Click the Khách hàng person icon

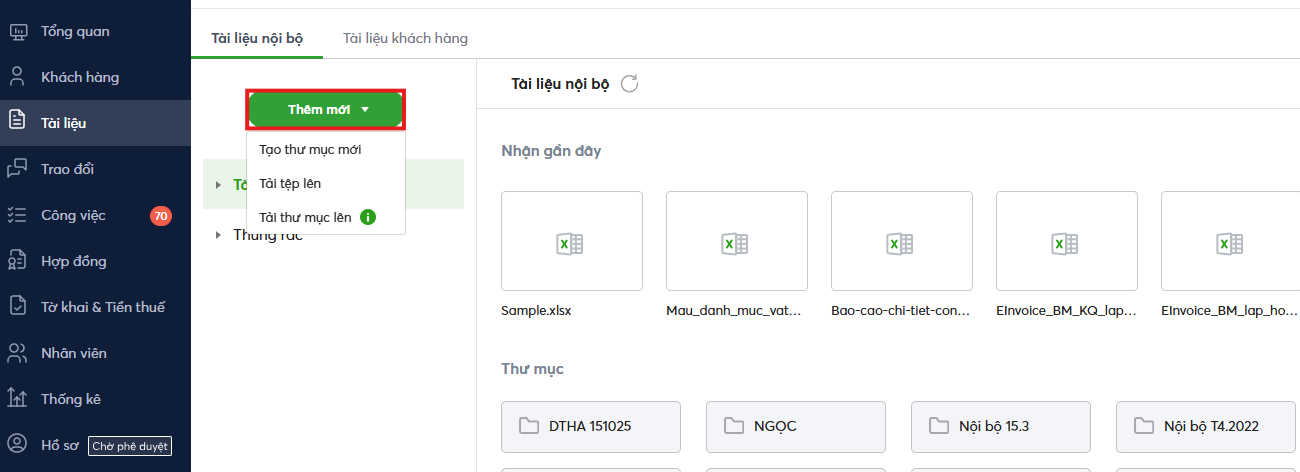(17, 78)
